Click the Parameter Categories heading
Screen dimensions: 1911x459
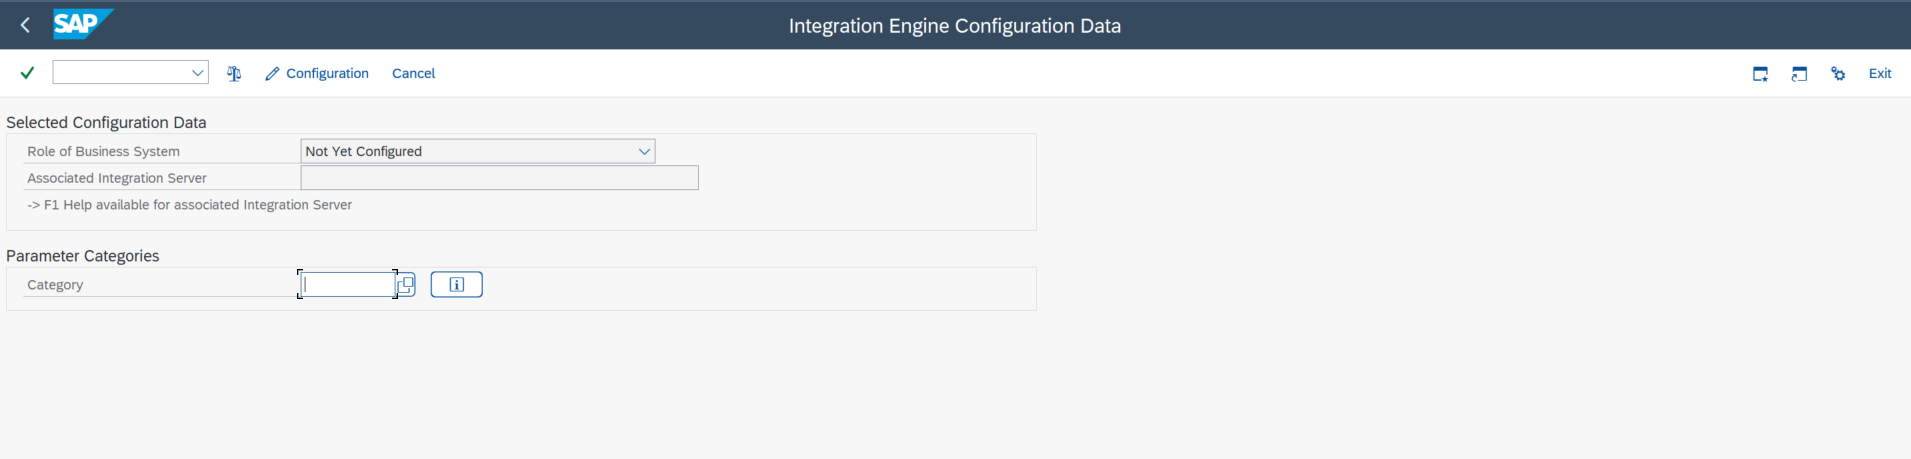click(83, 256)
